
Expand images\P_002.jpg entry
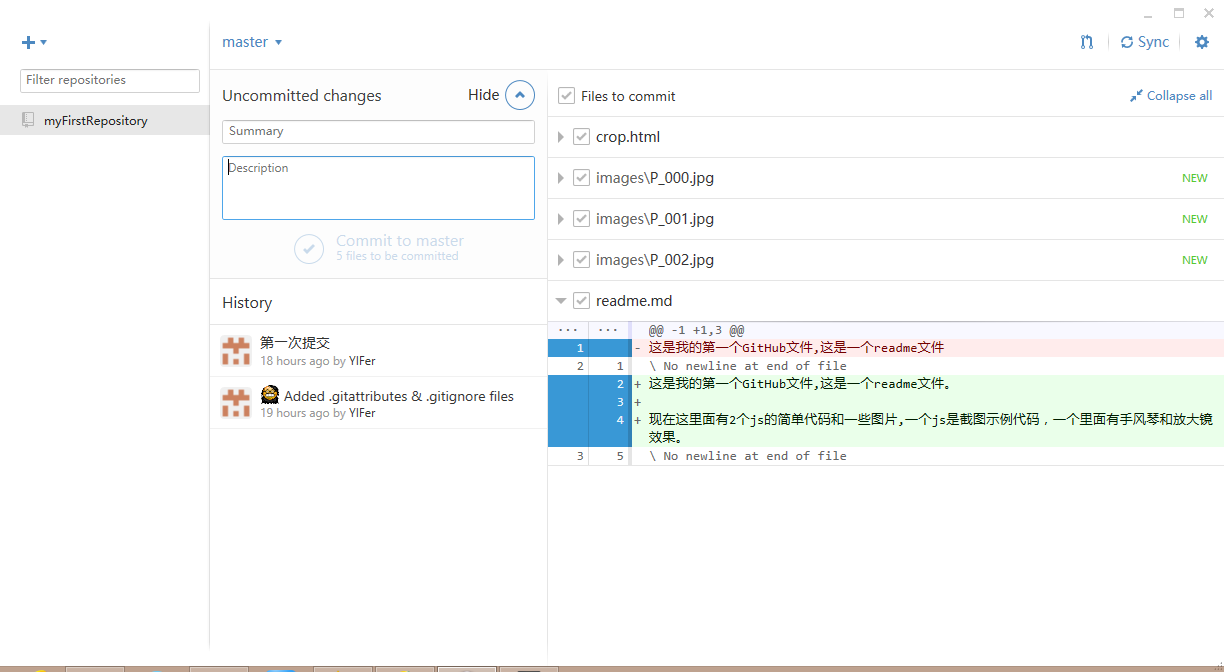(x=561, y=260)
